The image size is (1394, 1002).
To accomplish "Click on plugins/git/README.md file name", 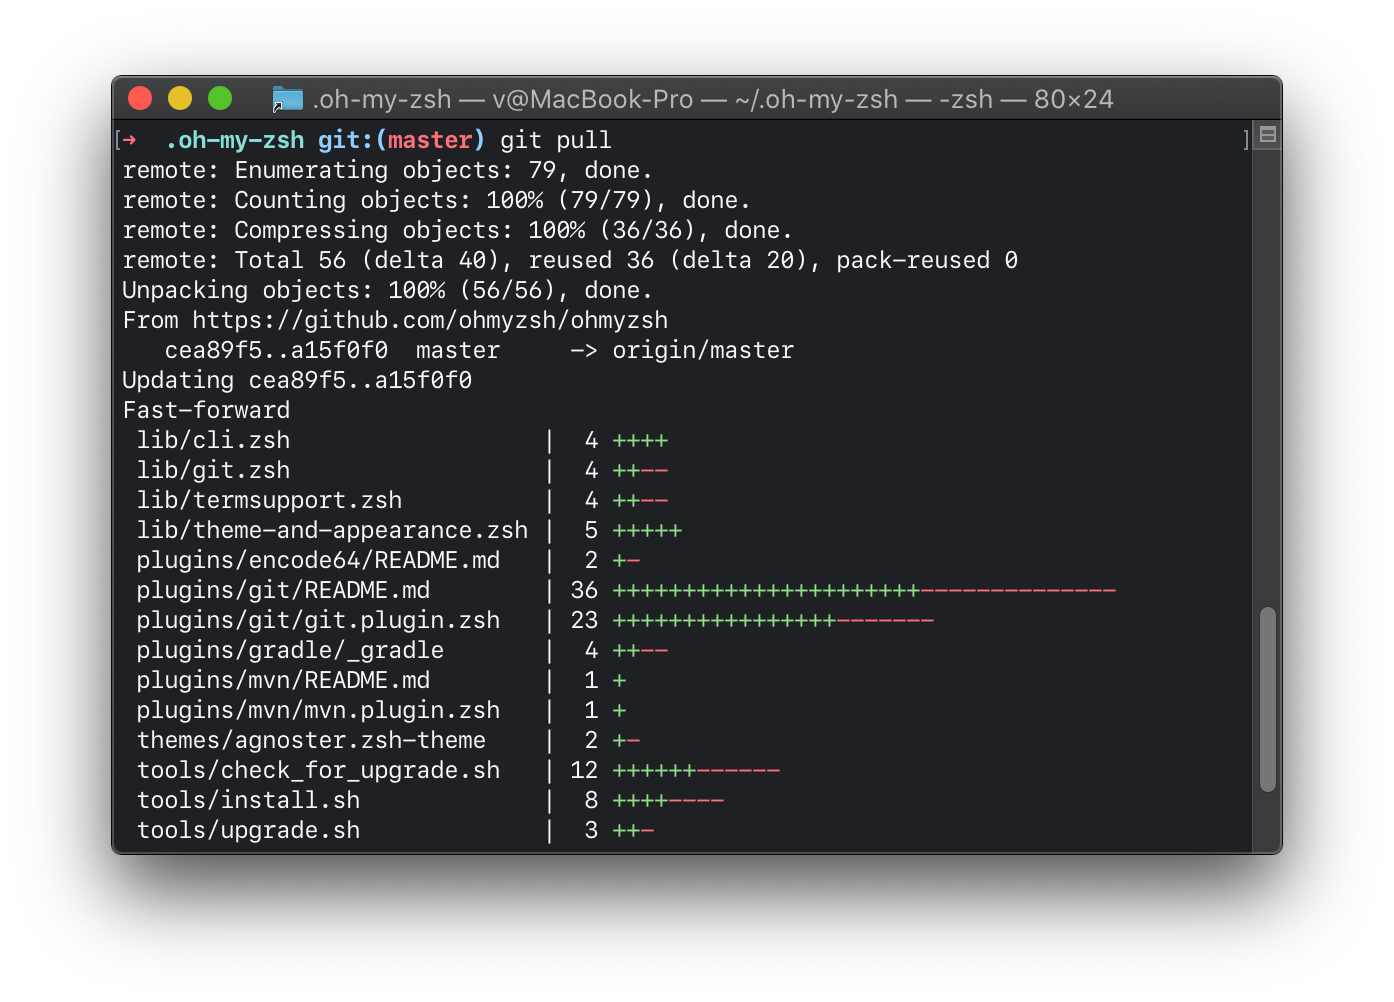I will [x=283, y=590].
